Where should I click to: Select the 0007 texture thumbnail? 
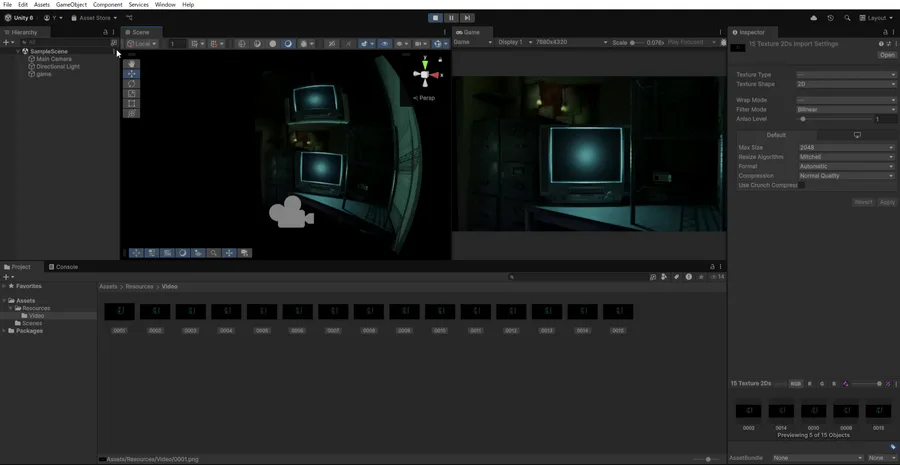(x=333, y=312)
